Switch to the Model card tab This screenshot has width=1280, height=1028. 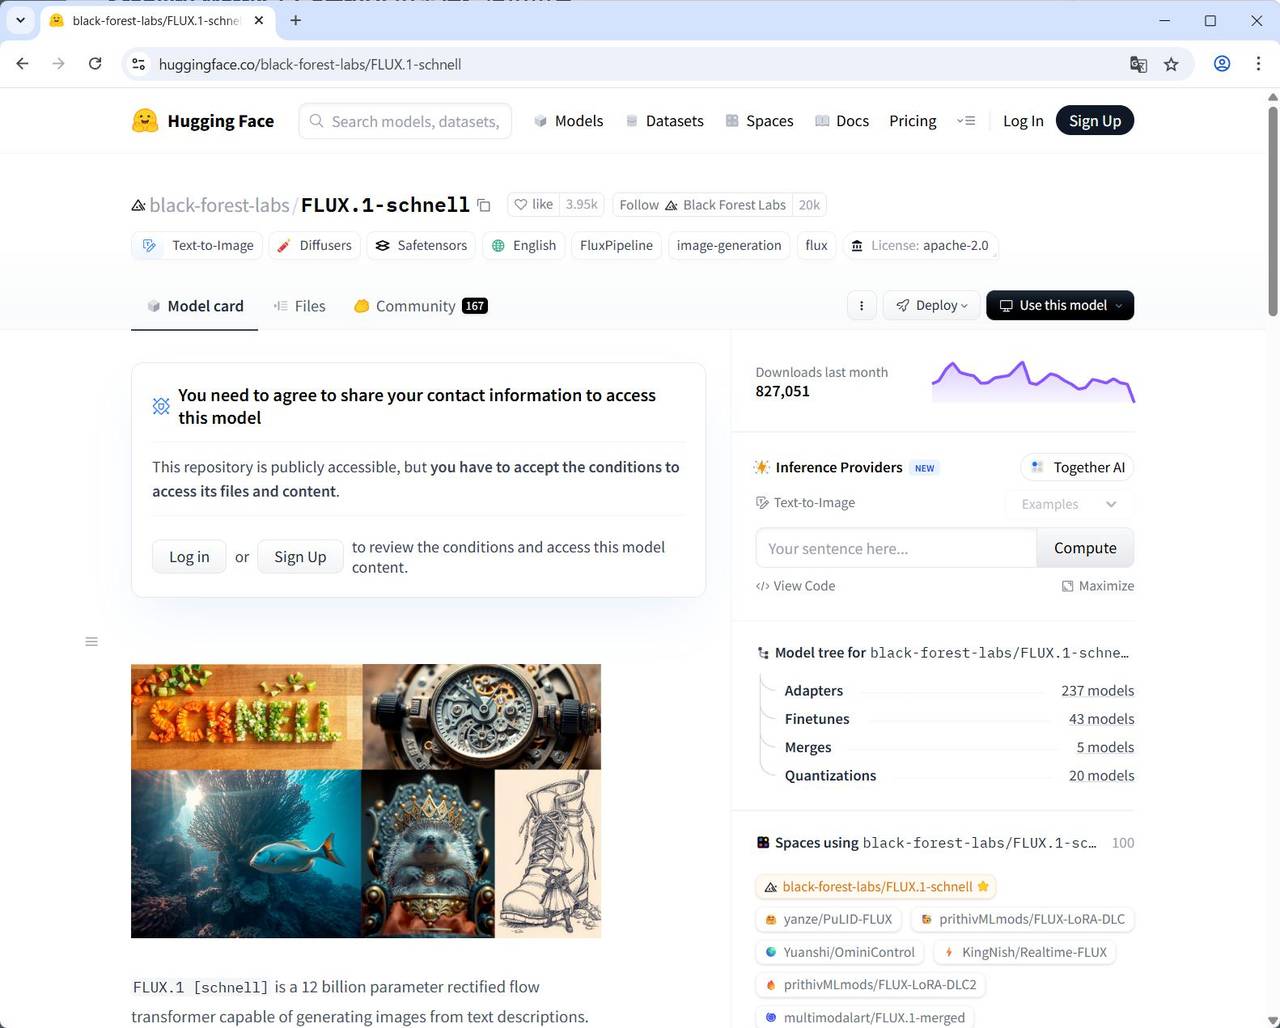click(195, 306)
